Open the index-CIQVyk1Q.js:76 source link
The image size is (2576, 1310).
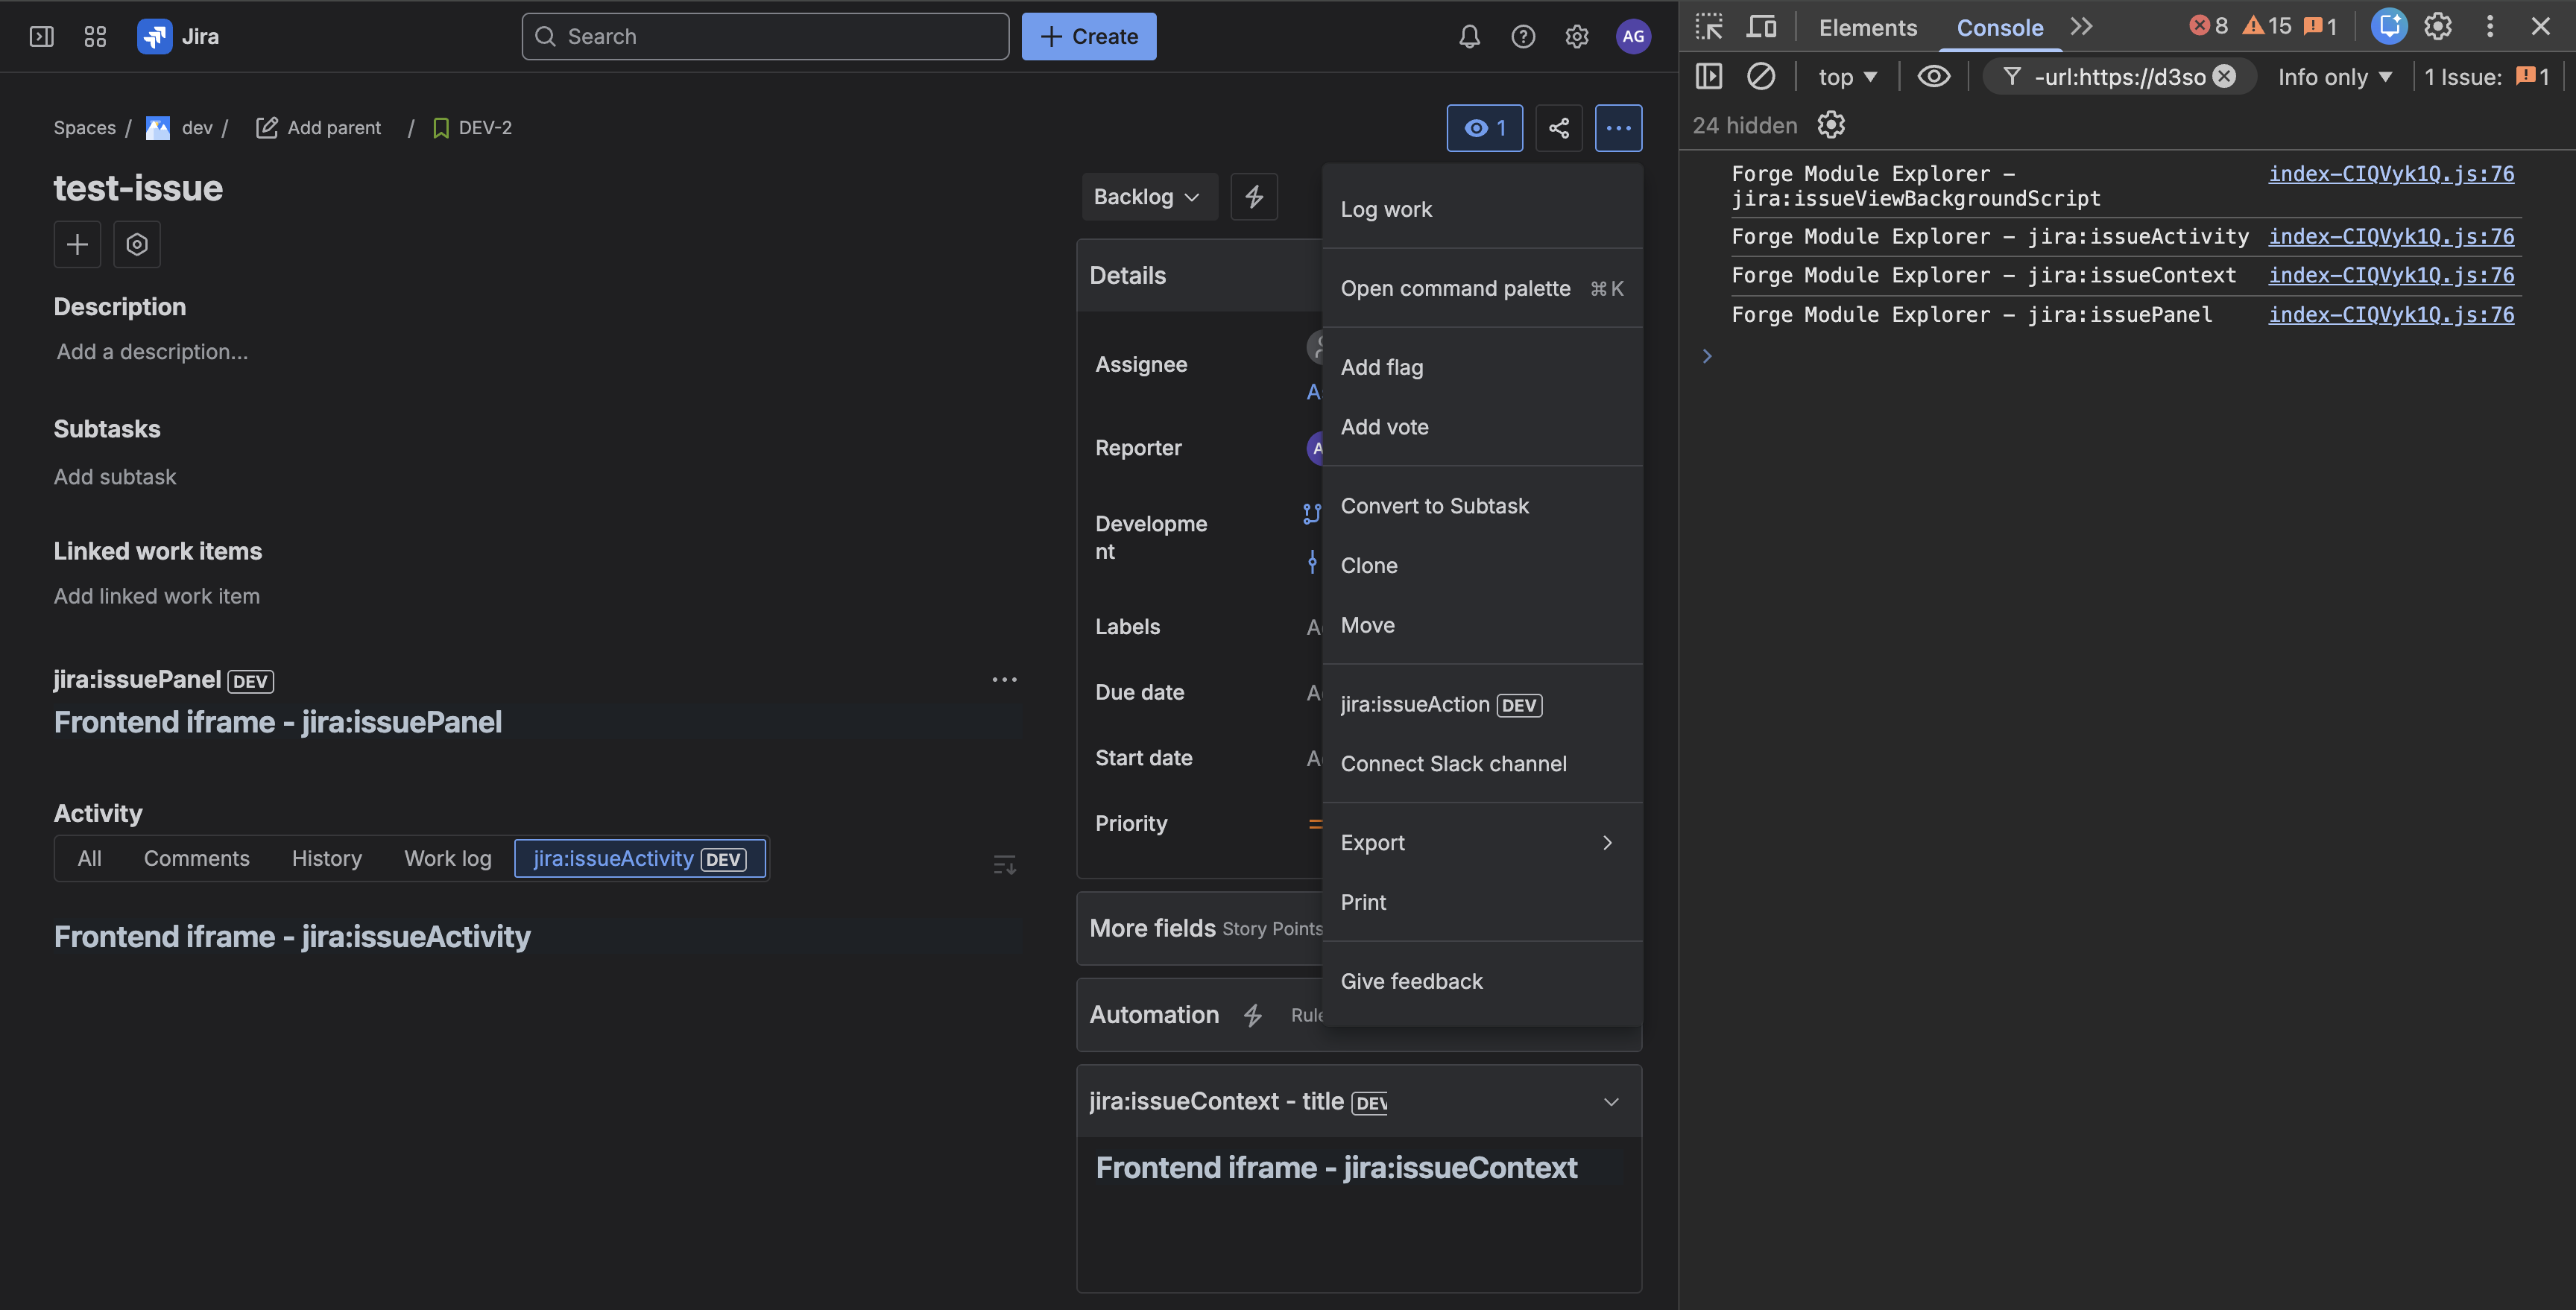pos(2390,173)
